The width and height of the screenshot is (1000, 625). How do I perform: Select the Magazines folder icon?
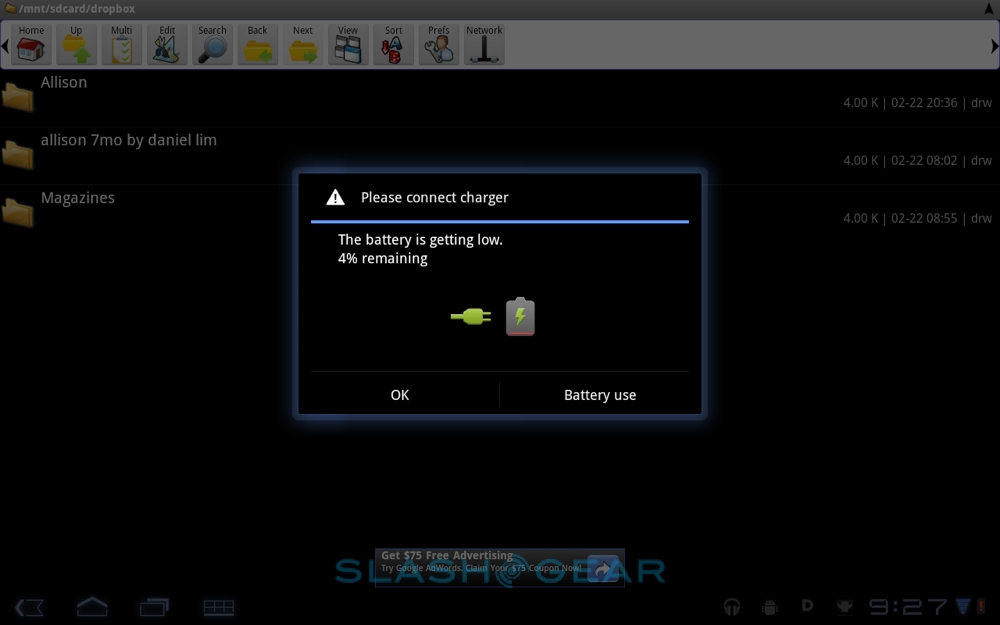click(17, 213)
